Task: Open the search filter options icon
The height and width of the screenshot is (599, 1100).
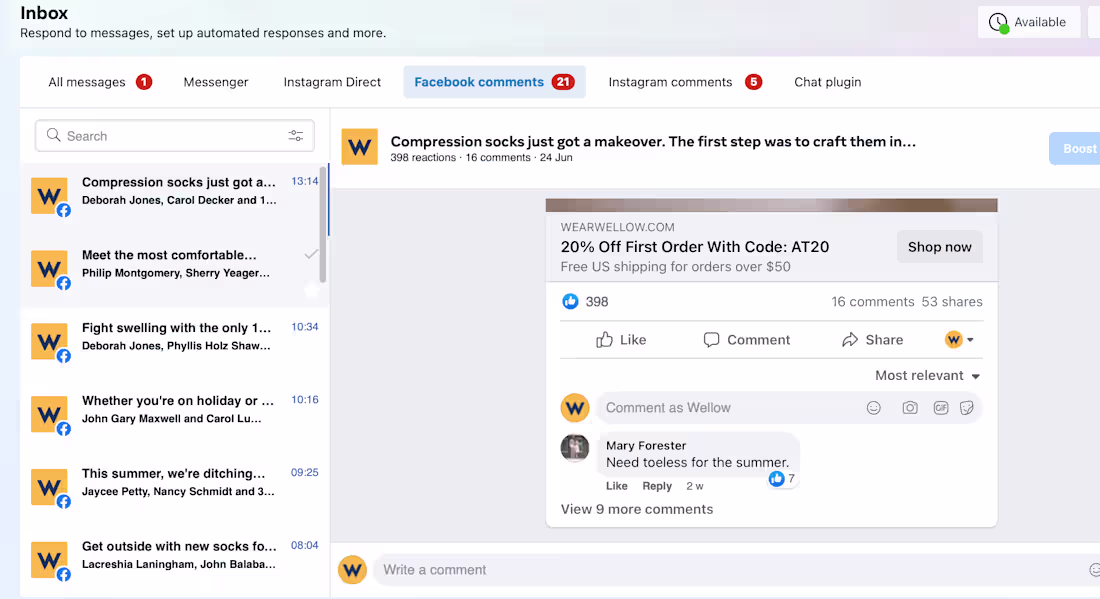Action: 295,135
